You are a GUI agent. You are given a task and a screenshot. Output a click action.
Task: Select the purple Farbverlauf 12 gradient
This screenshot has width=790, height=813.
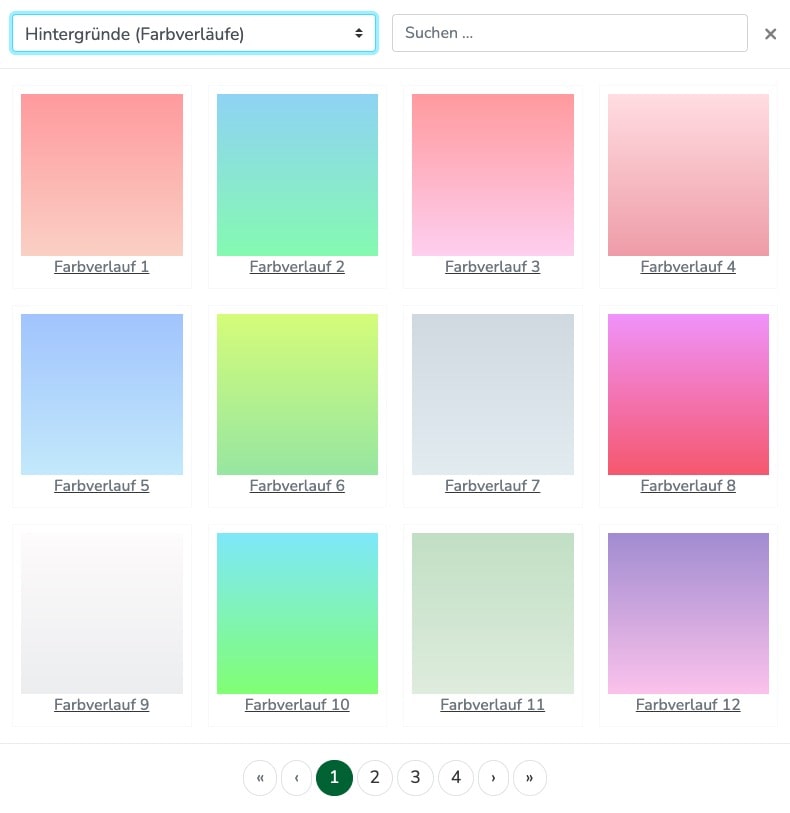688,612
